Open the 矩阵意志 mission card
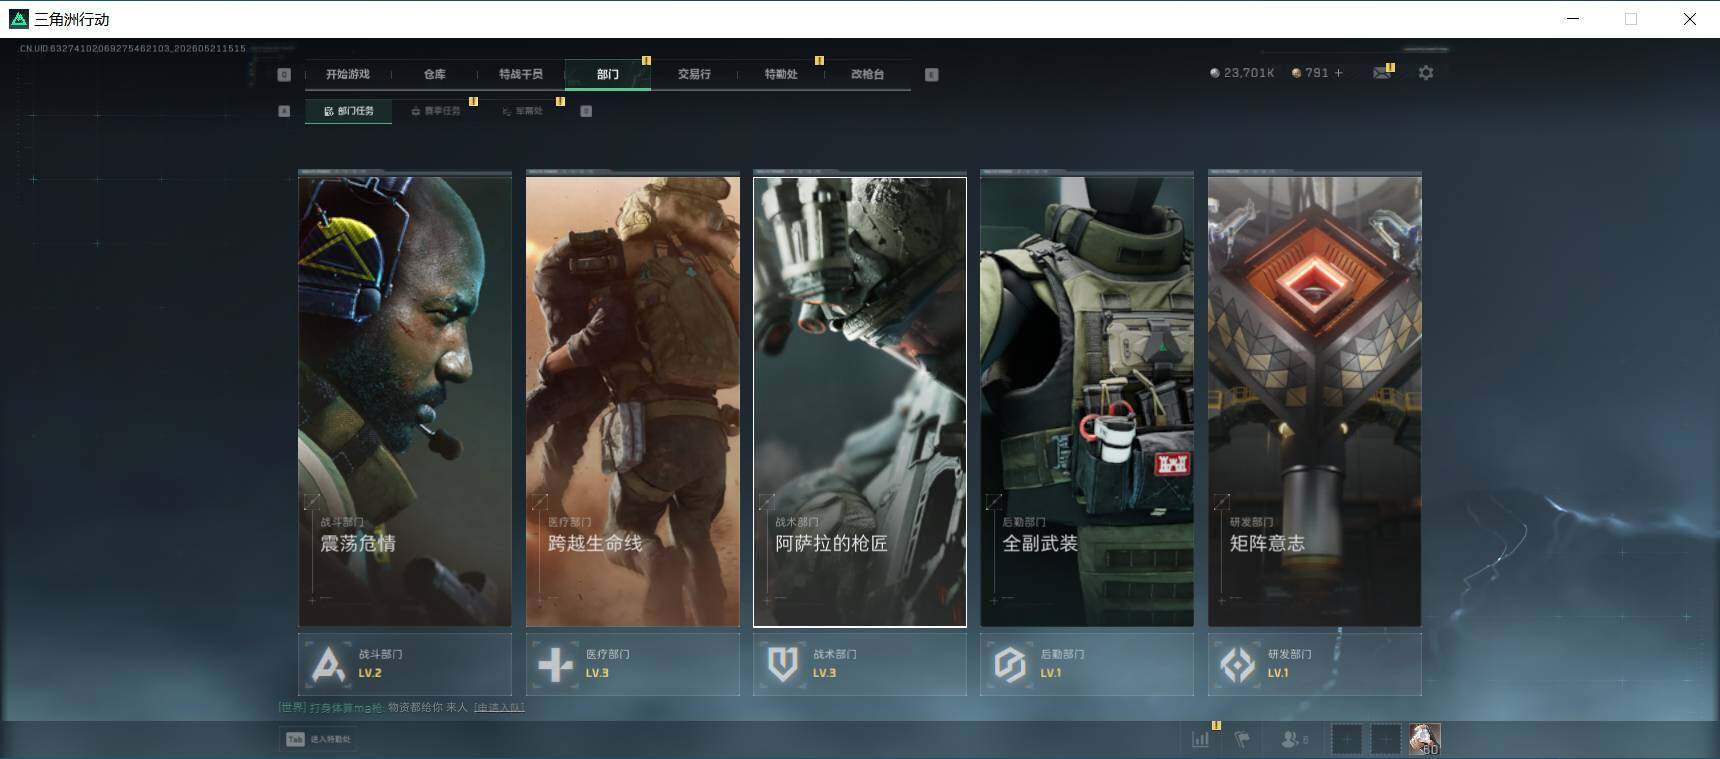 pyautogui.click(x=1315, y=402)
